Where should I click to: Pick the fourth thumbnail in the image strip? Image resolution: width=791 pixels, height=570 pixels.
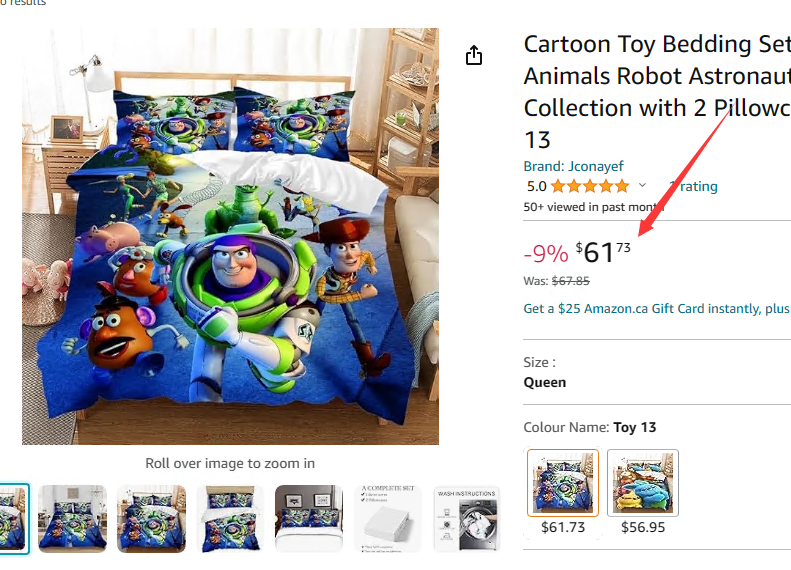pos(229,518)
